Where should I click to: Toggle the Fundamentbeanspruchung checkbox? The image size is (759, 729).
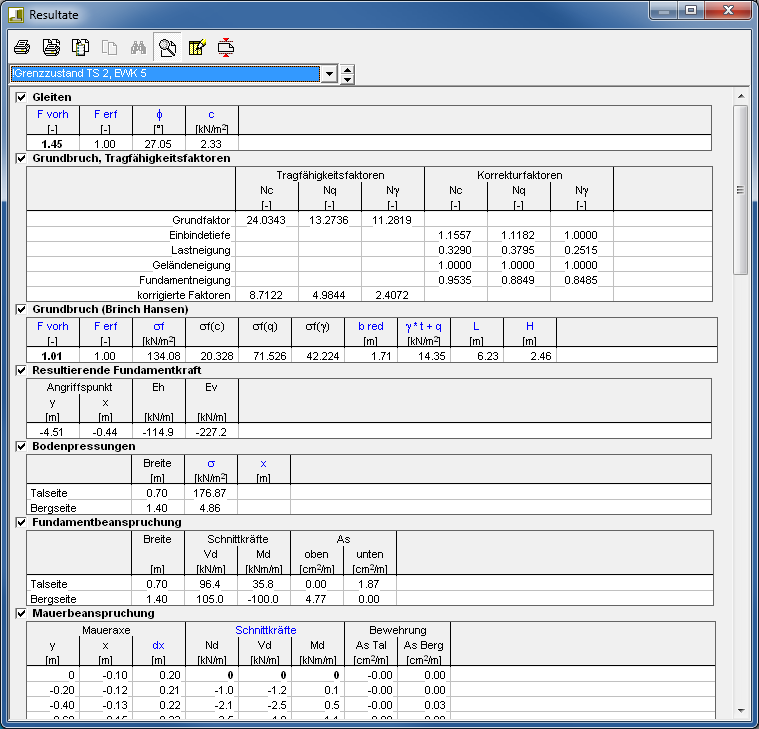point(21,522)
